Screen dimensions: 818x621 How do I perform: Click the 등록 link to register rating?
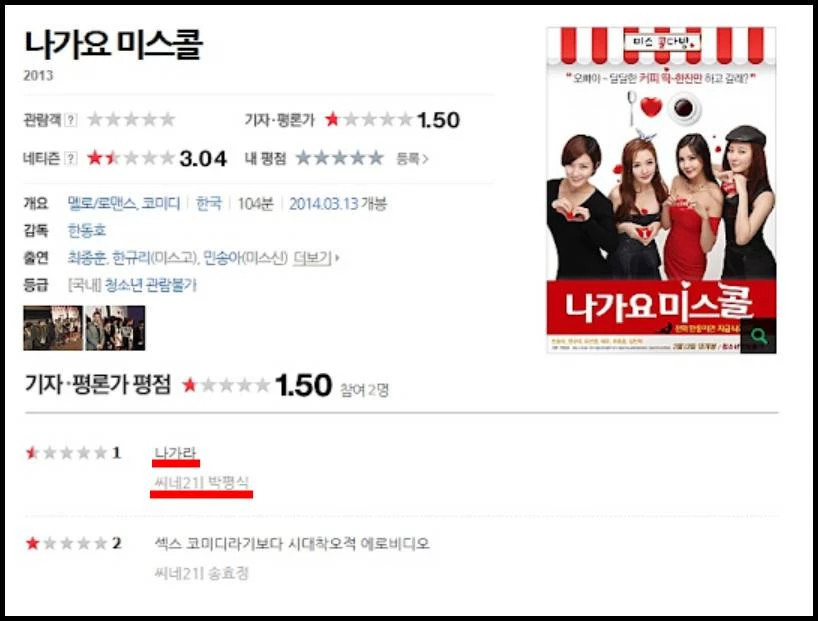coord(412,159)
